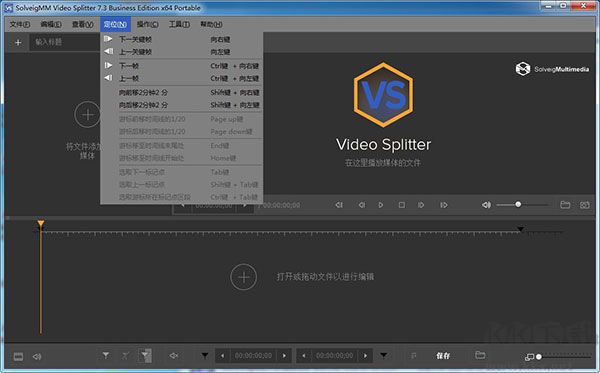Adjust the player volume slider knob
This screenshot has width=600, height=373.
click(x=518, y=204)
